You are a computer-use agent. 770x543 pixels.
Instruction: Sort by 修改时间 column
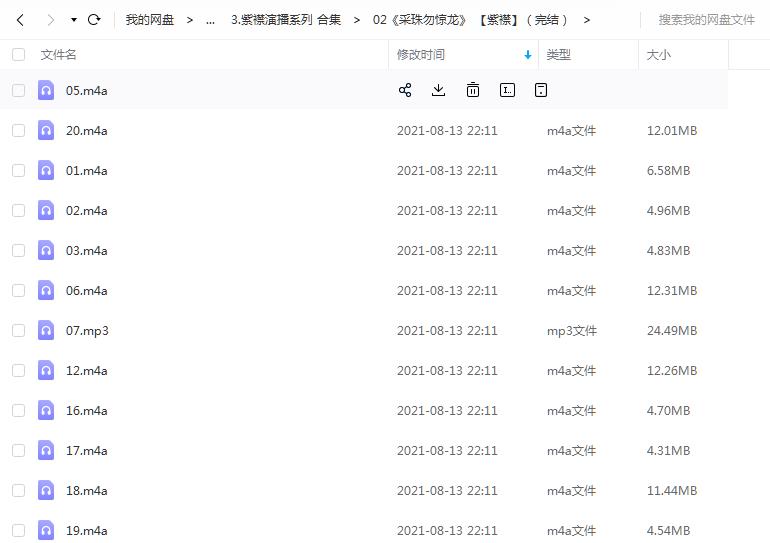(421, 54)
